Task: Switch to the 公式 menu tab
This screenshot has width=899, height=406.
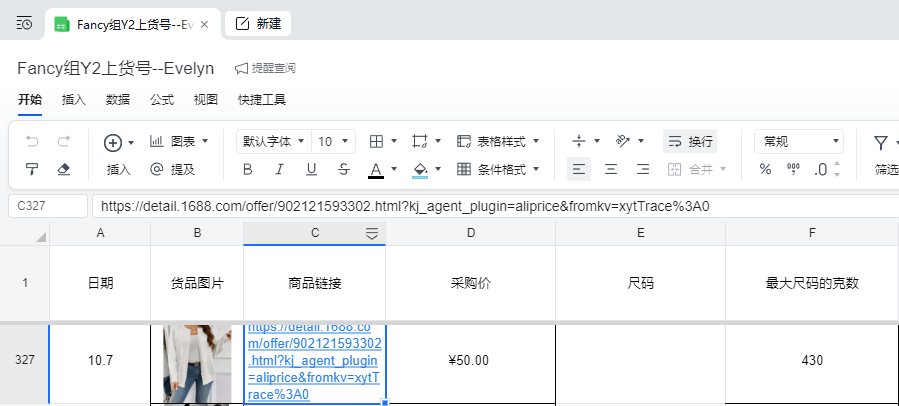Action: pyautogui.click(x=162, y=100)
